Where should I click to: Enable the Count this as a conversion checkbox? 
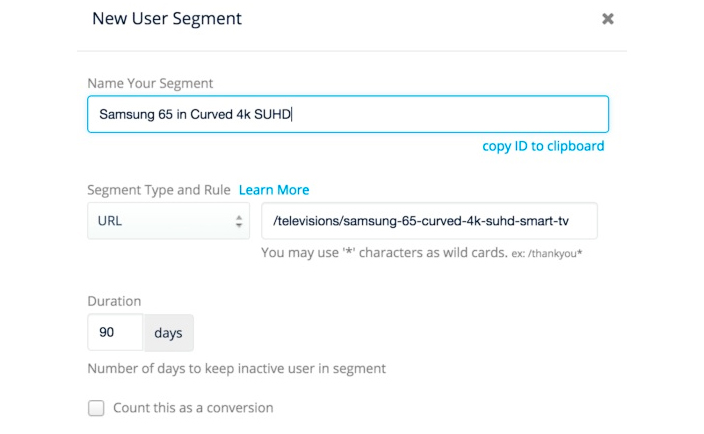pyautogui.click(x=96, y=408)
